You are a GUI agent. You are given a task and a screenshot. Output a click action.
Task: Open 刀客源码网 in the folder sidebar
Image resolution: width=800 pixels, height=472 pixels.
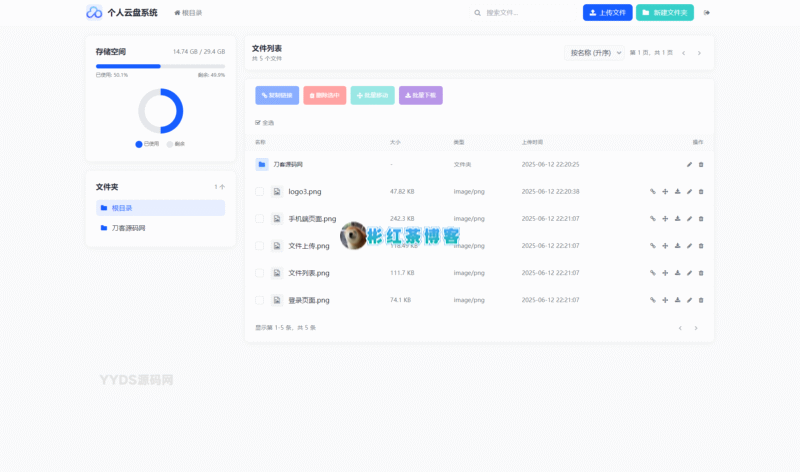[x=160, y=228]
